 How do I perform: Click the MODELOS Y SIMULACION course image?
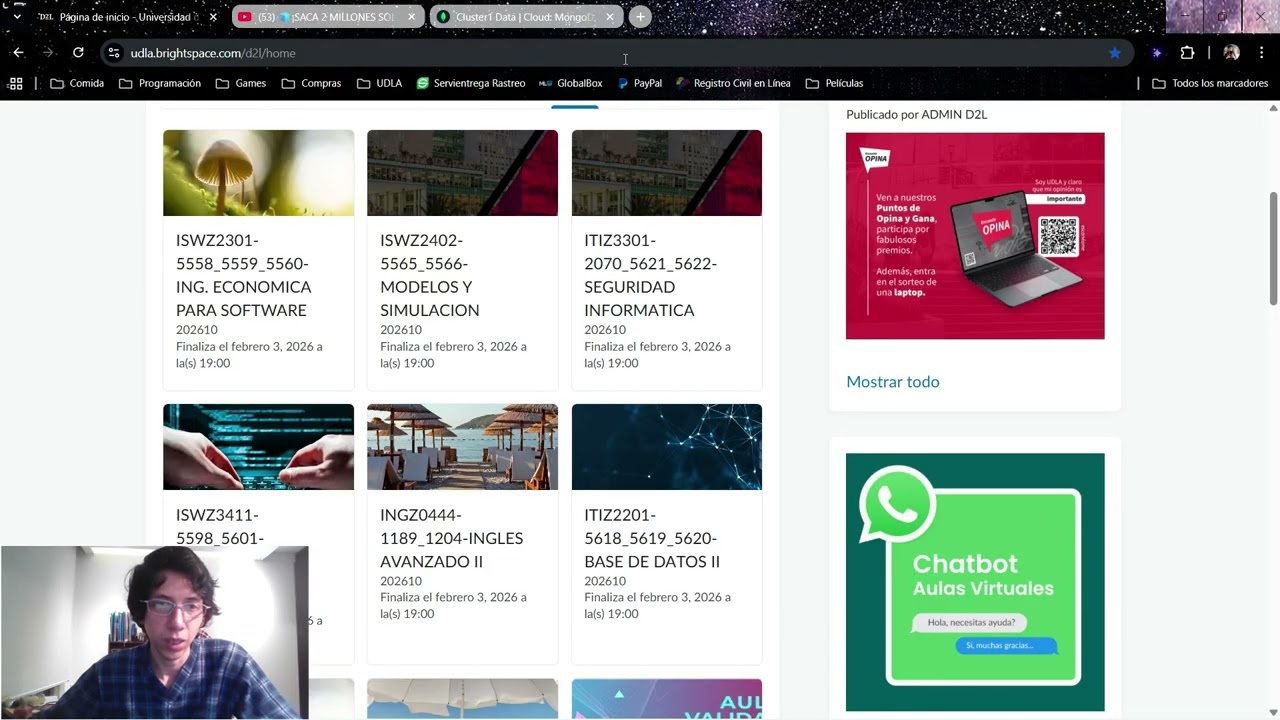pyautogui.click(x=462, y=173)
